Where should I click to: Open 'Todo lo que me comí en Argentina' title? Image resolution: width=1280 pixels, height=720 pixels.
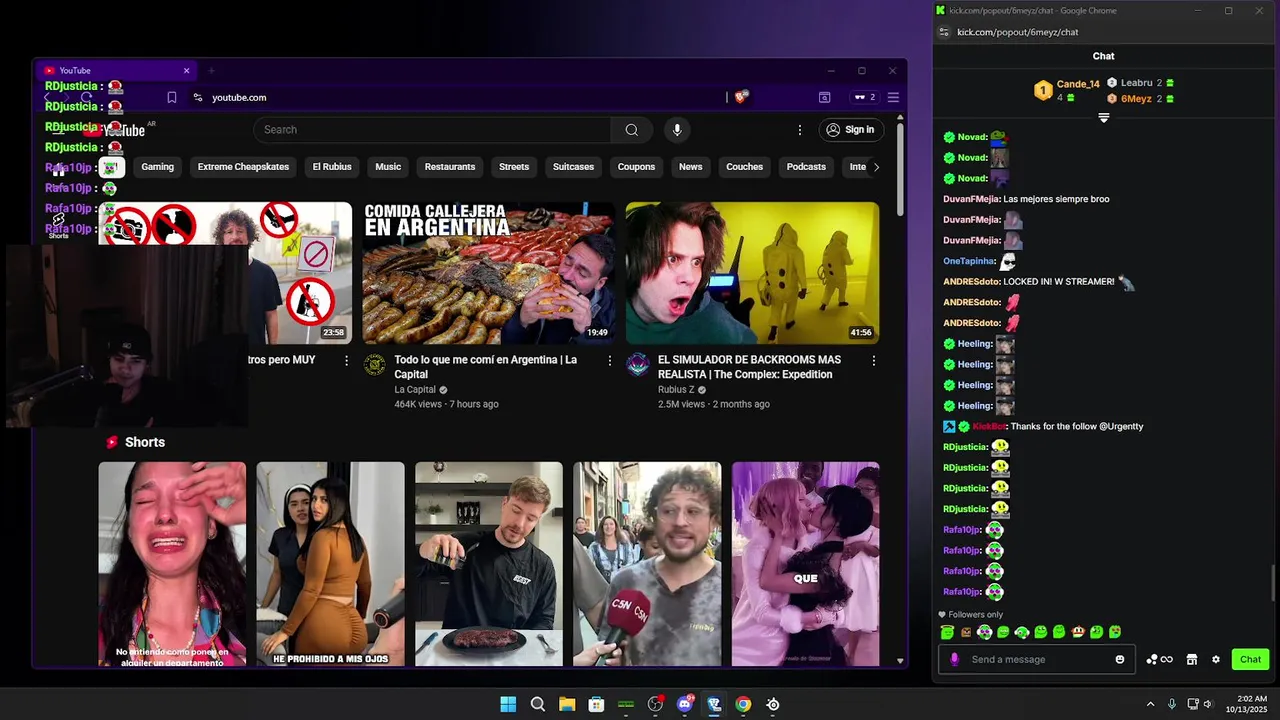click(x=486, y=367)
